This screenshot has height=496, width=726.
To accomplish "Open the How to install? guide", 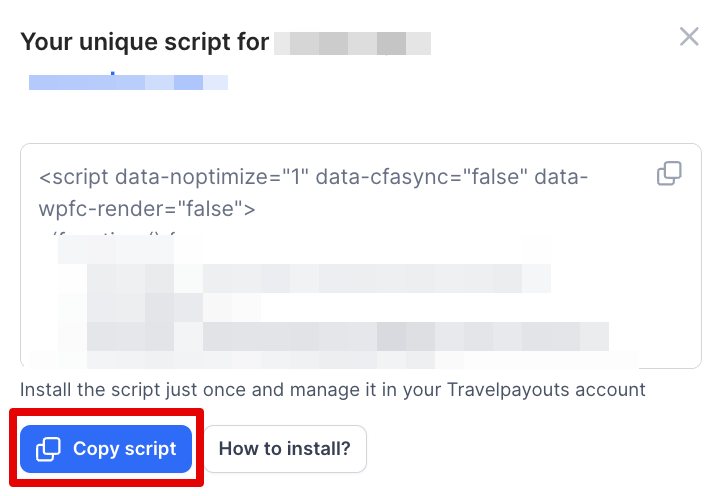I will click(285, 449).
